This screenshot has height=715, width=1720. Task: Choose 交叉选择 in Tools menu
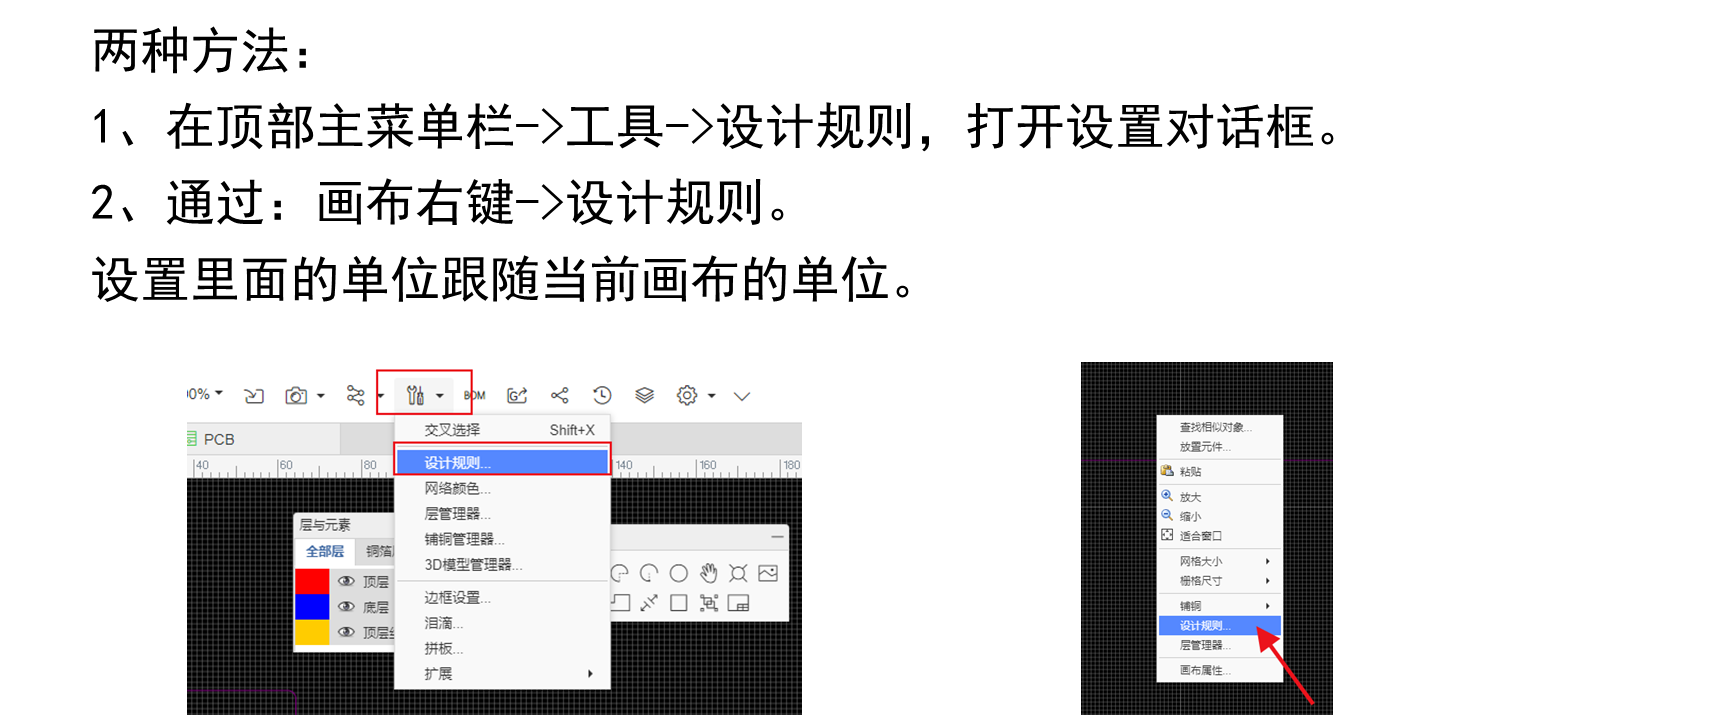pos(503,430)
